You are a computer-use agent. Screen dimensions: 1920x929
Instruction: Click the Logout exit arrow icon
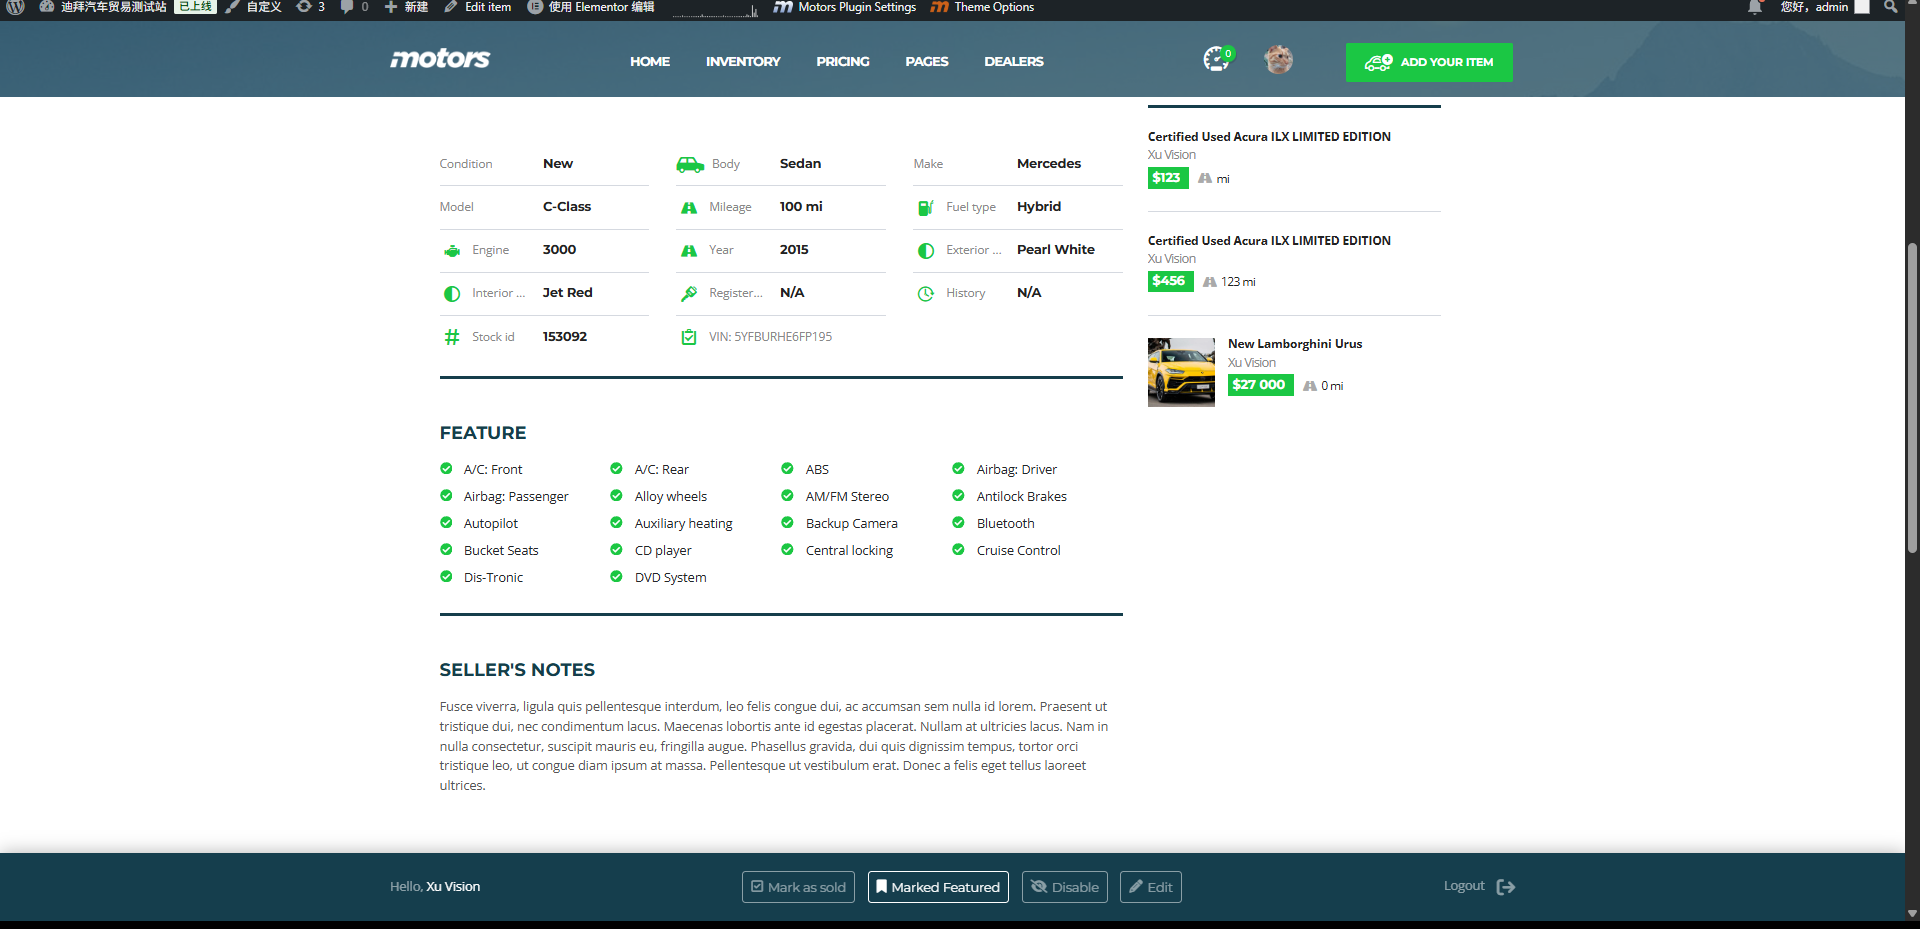[x=1506, y=887]
